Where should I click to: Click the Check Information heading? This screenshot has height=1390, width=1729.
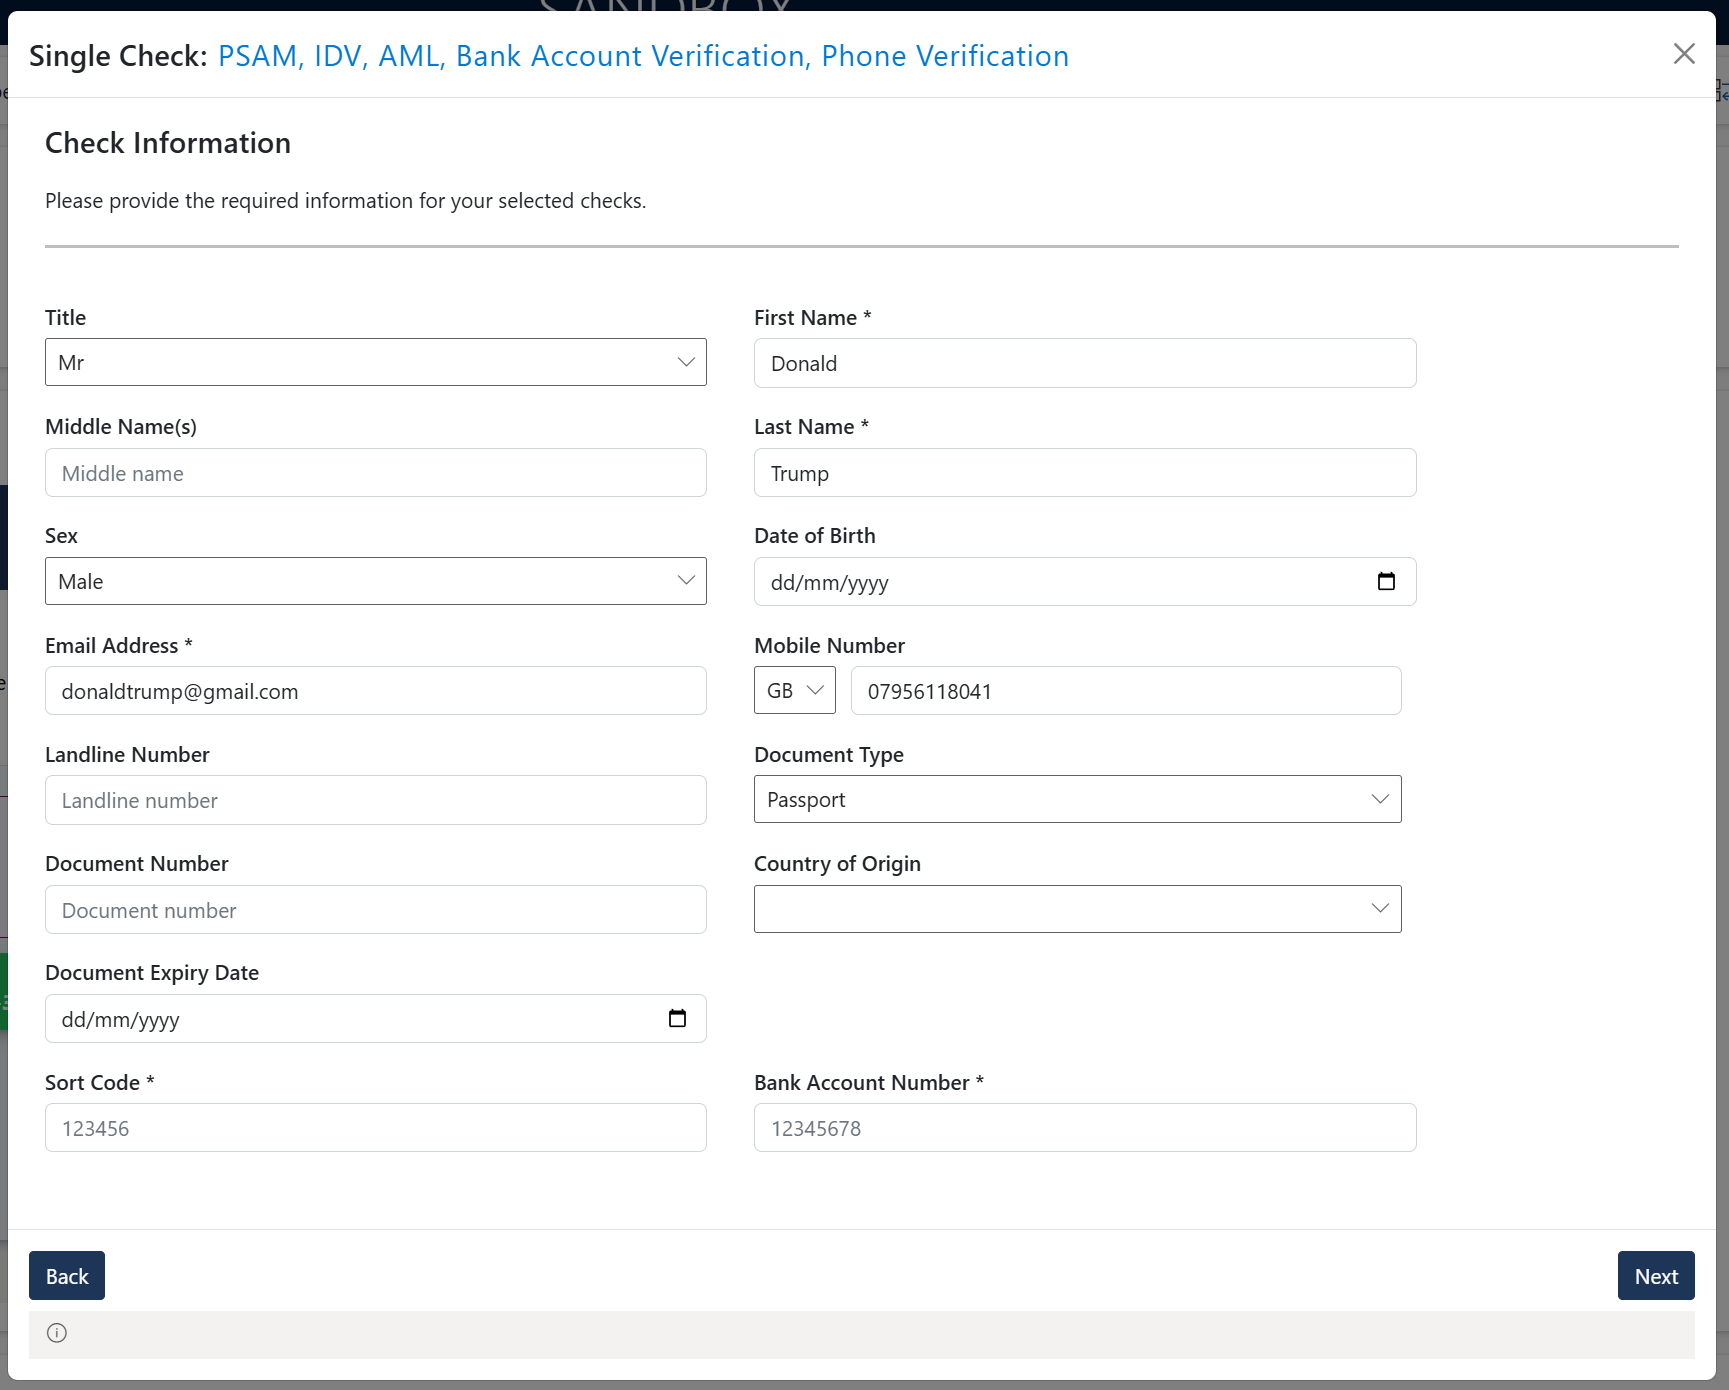pyautogui.click(x=168, y=143)
